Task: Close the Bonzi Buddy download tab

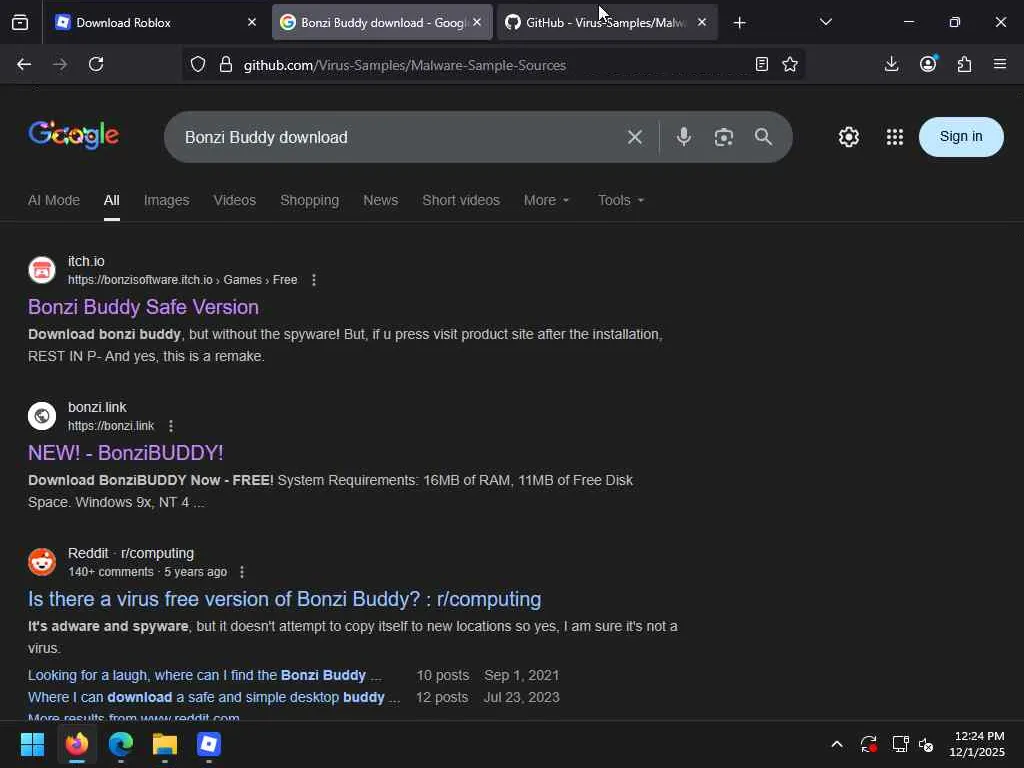Action: pyautogui.click(x=477, y=22)
